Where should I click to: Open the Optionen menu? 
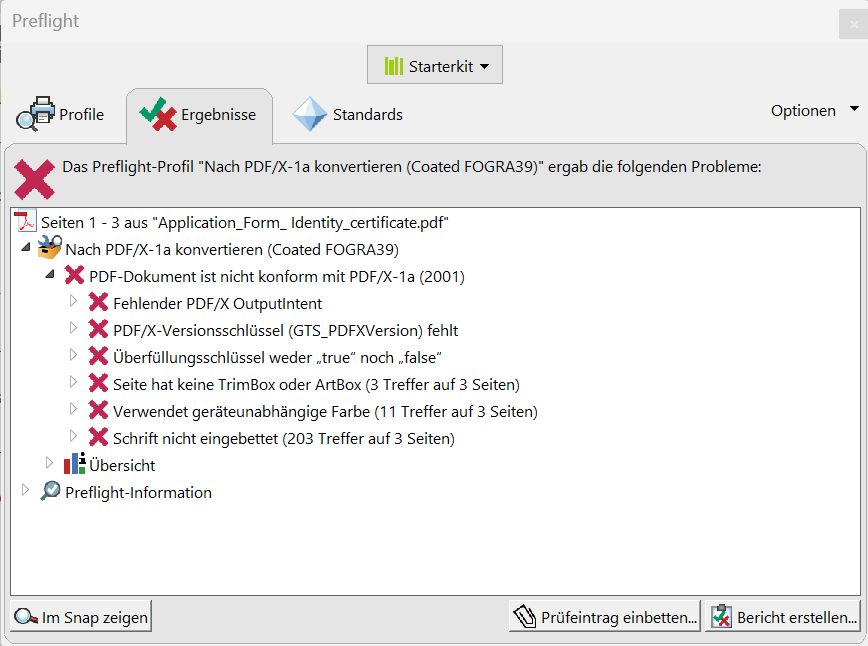[x=814, y=111]
